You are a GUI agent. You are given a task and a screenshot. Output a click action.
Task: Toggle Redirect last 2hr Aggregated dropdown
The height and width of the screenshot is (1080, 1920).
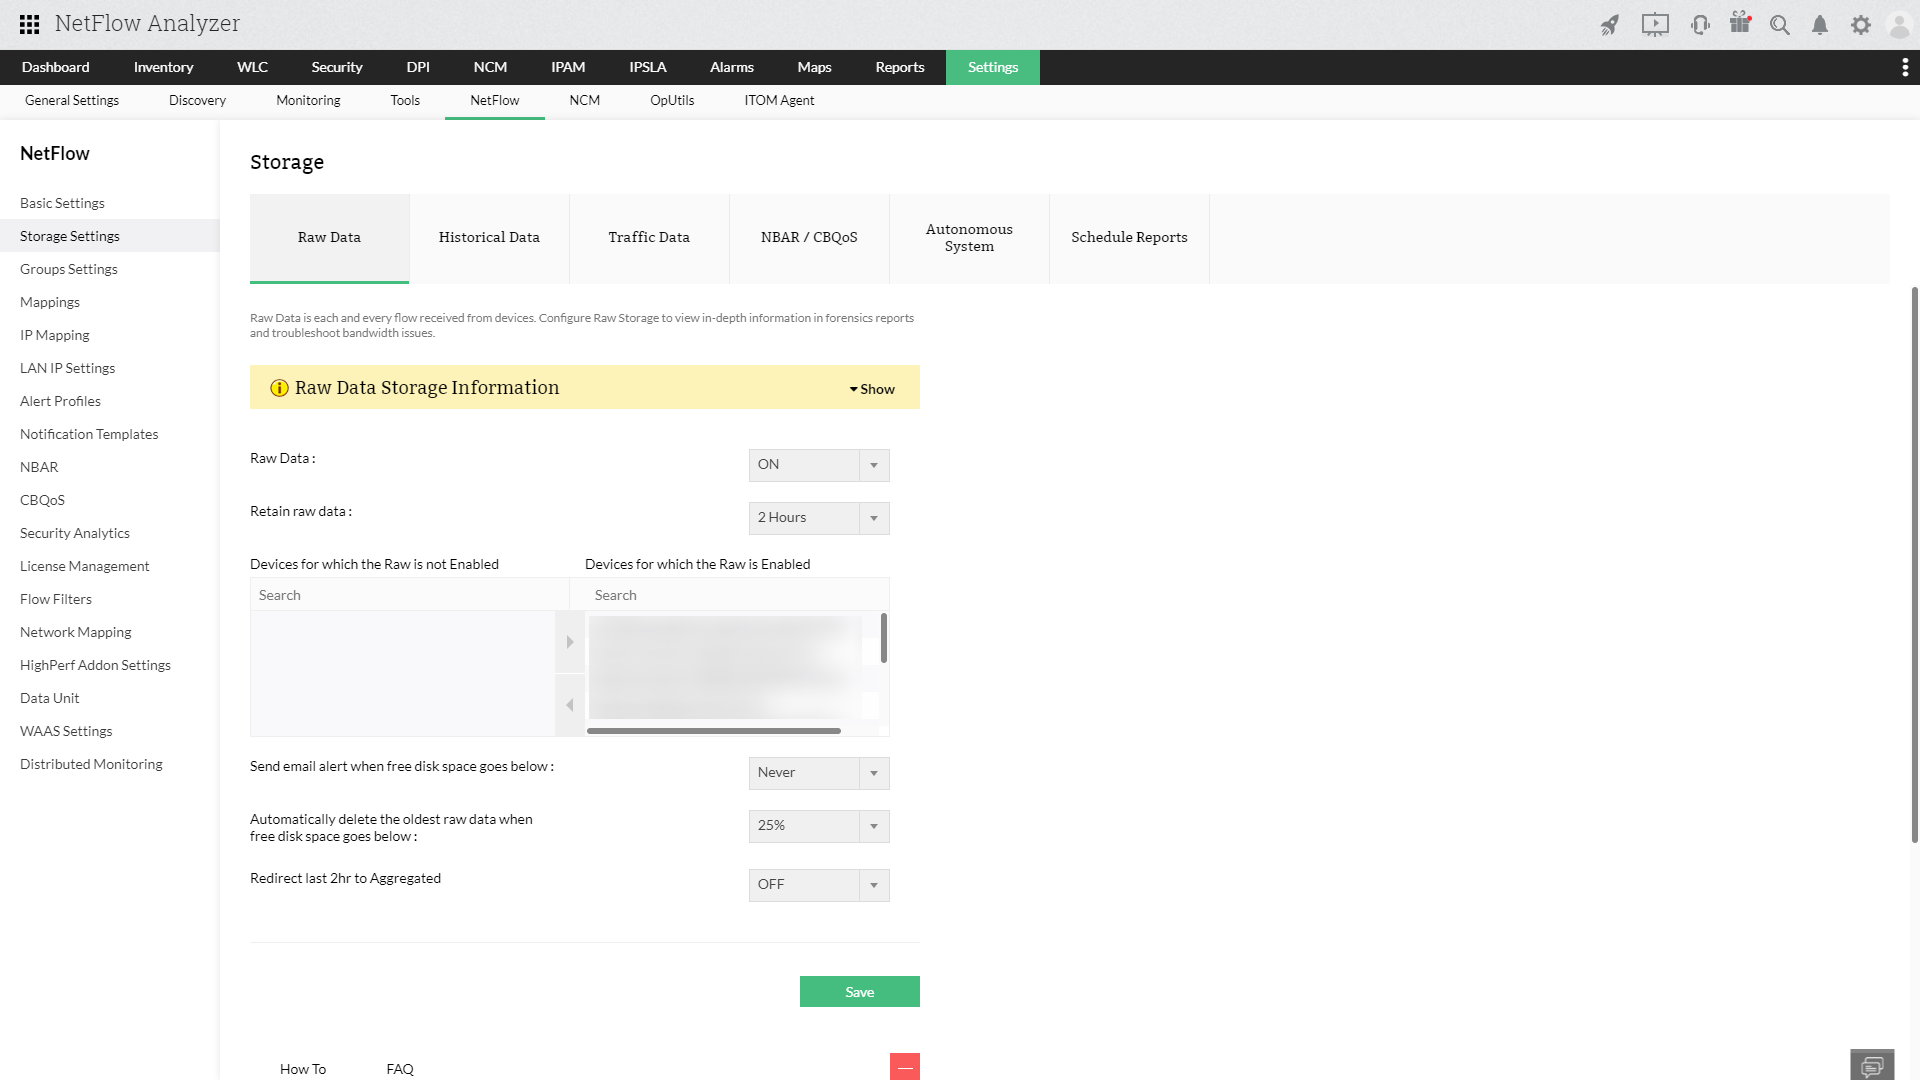(818, 885)
